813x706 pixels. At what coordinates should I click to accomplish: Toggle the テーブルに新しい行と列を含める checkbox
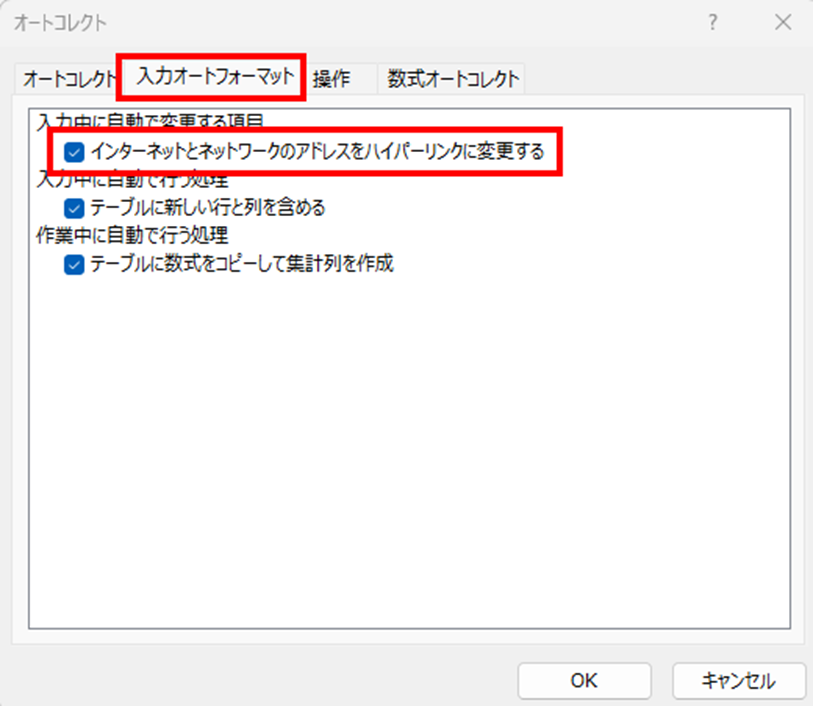tap(74, 208)
